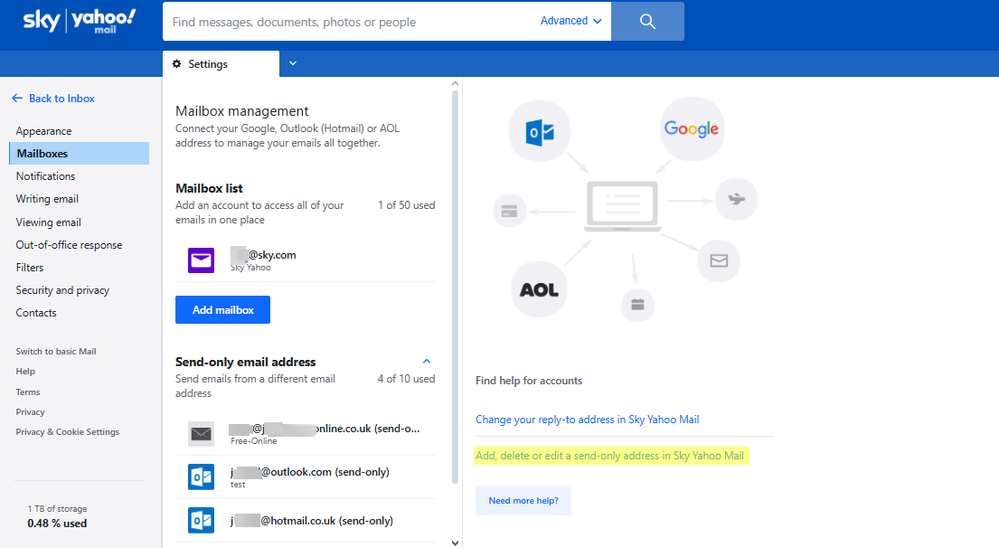Click Switch to basic Mail link
Viewport: 999px width, 548px height.
56,351
